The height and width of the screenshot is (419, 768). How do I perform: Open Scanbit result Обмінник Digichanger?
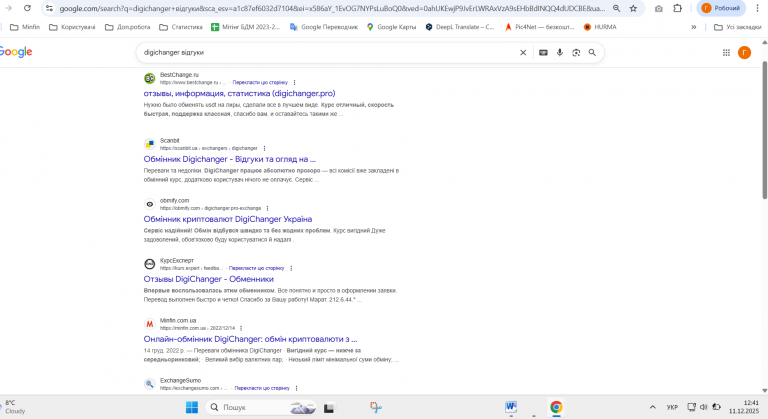click(229, 159)
